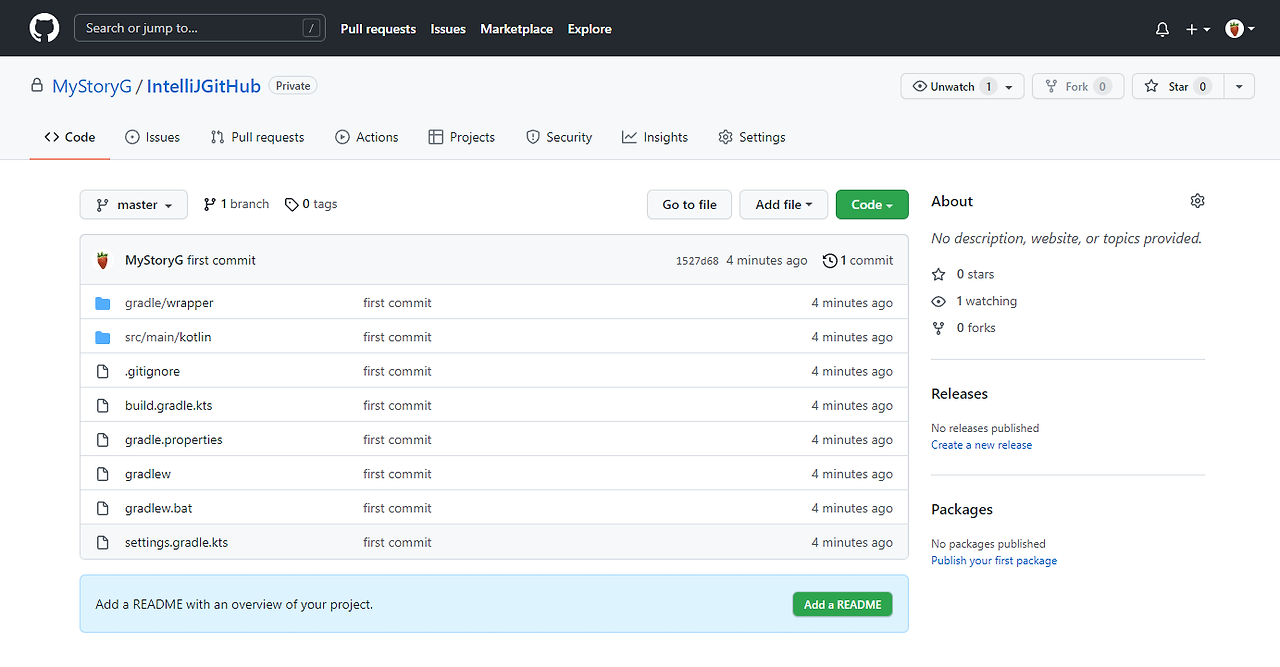Click the gradle/wrapper folder icon
This screenshot has width=1280, height=667.
(102, 303)
